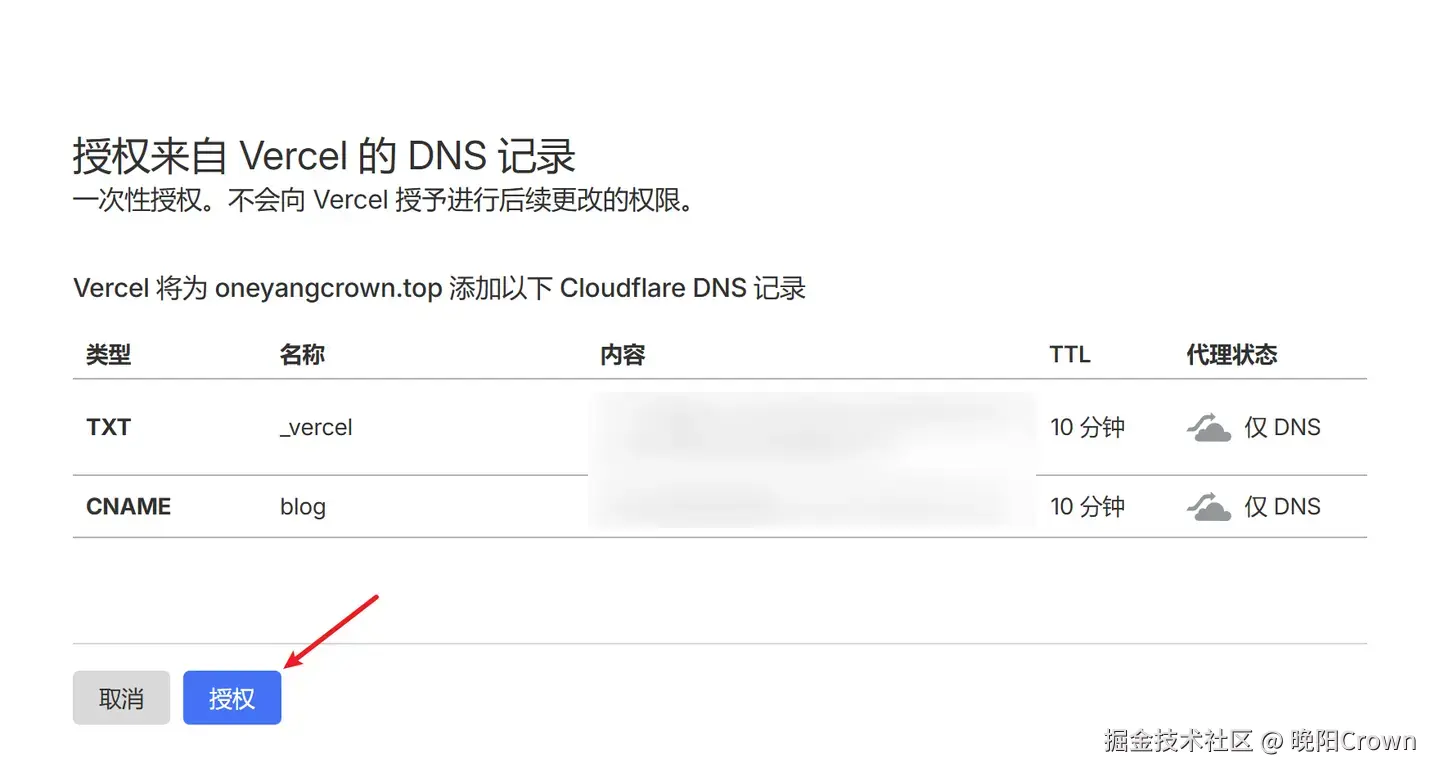Click the 10 分钟 TTL in TXT row
The image size is (1440, 777).
coord(1087,428)
